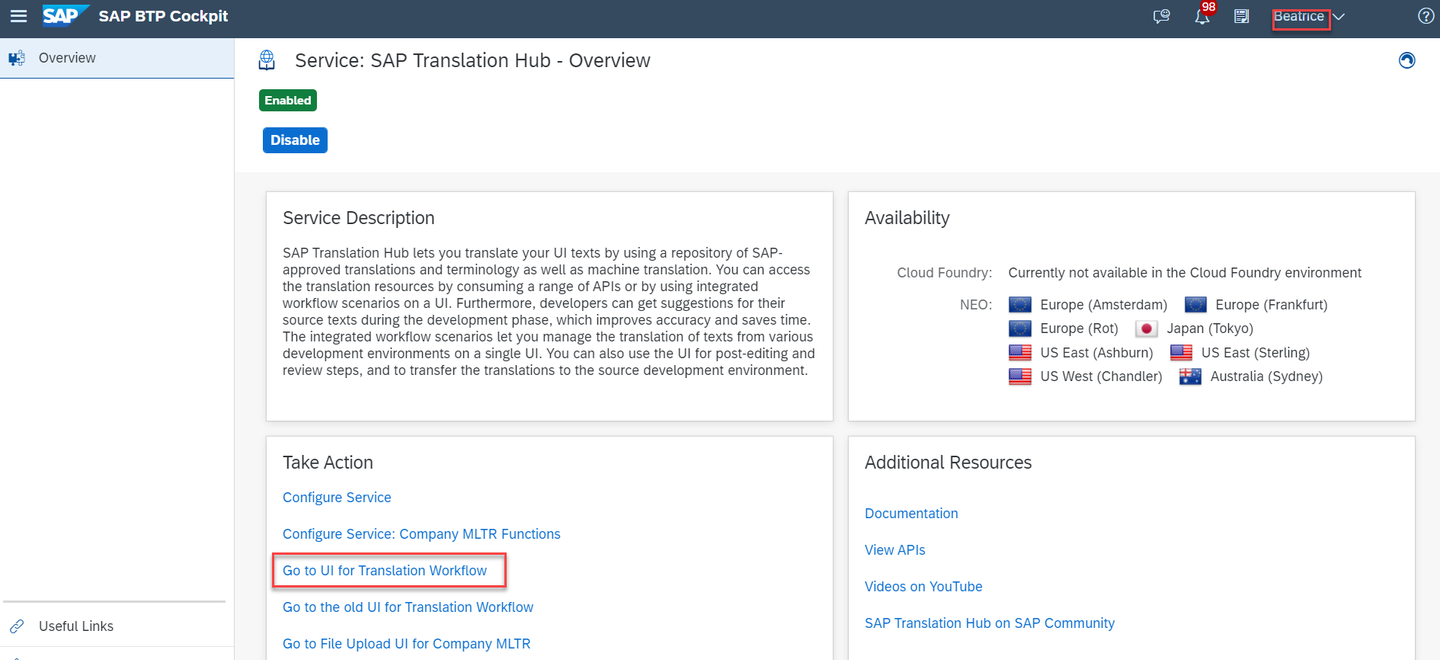The image size is (1440, 660).
Task: Click the Japan flag icon
Action: pyautogui.click(x=1146, y=328)
